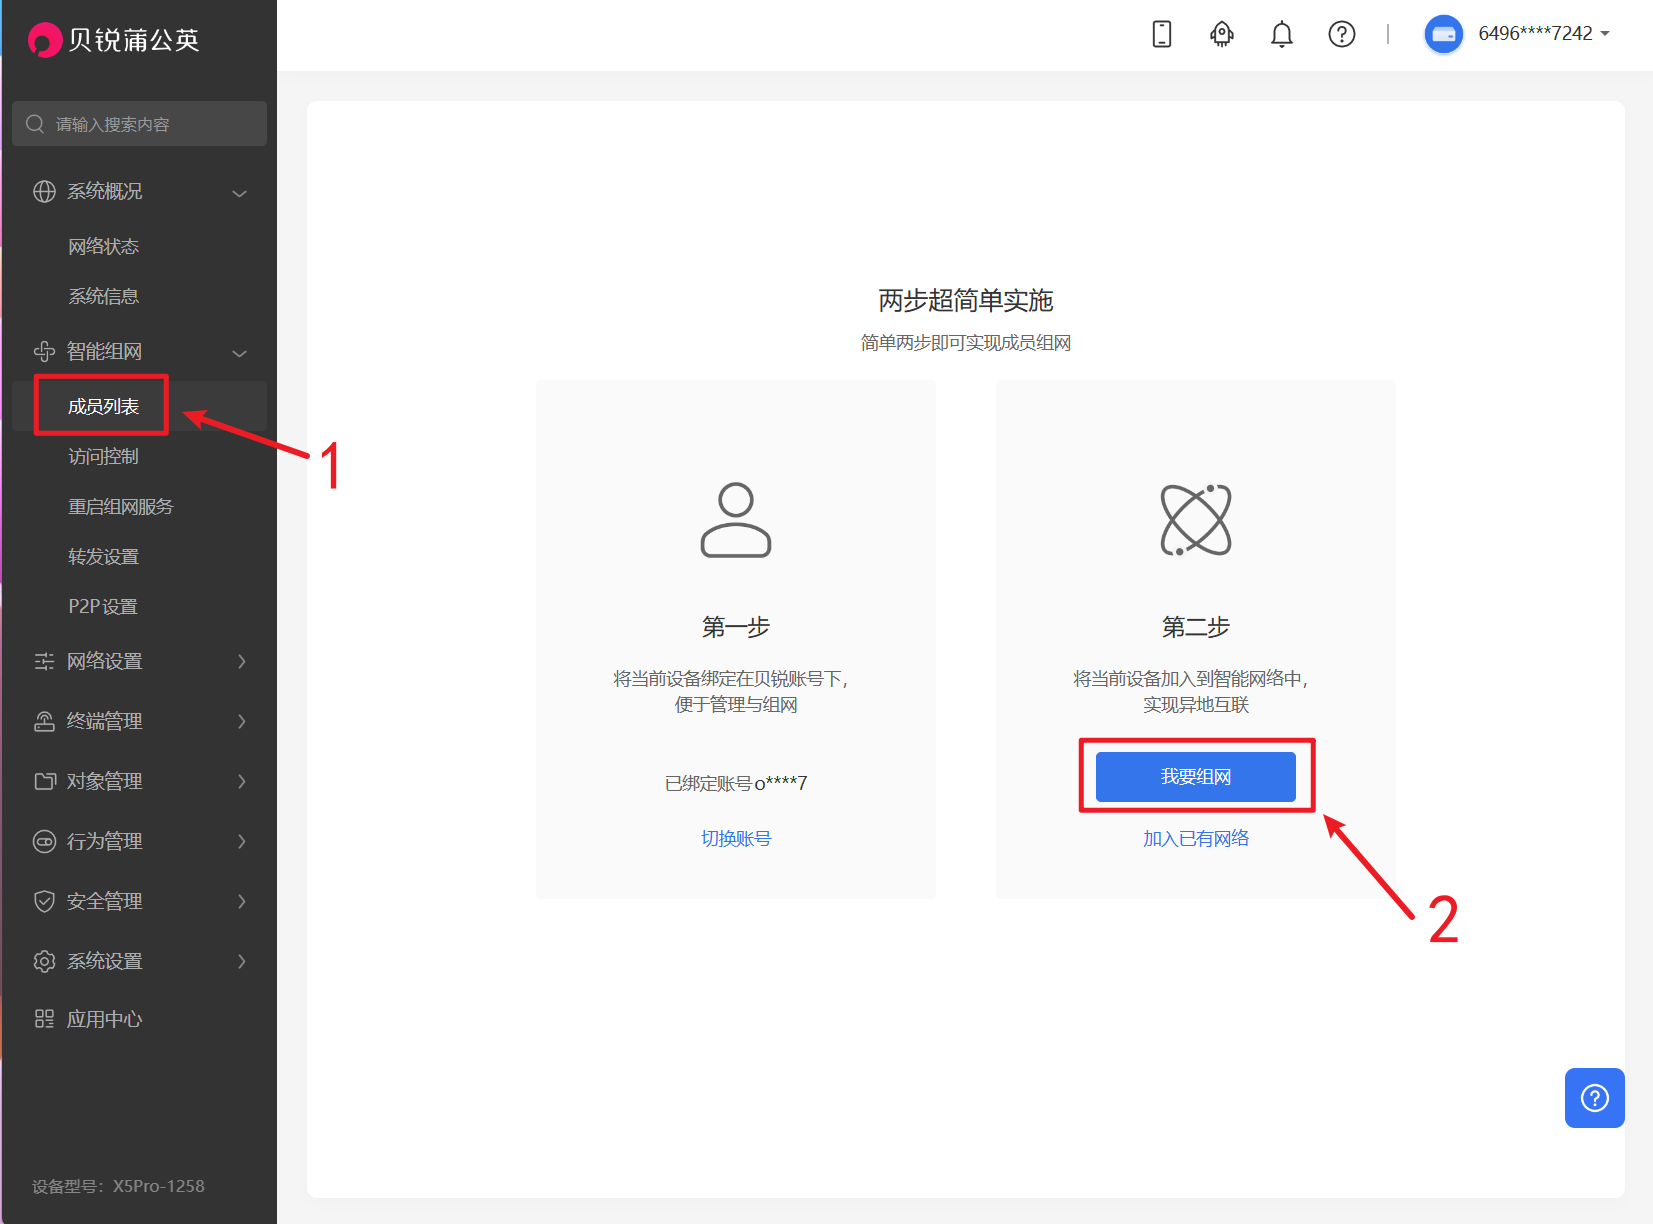Click 加入已有网络 link
The height and width of the screenshot is (1224, 1653).
coord(1196,838)
